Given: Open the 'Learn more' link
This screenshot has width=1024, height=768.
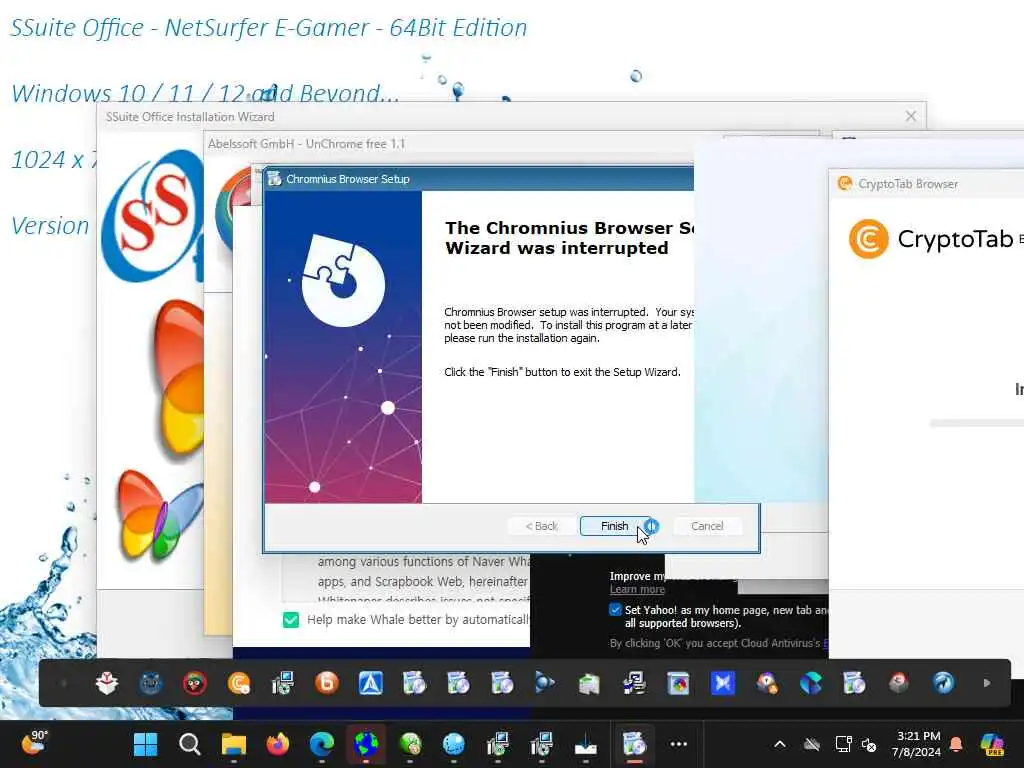Looking at the screenshot, I should tap(637, 589).
